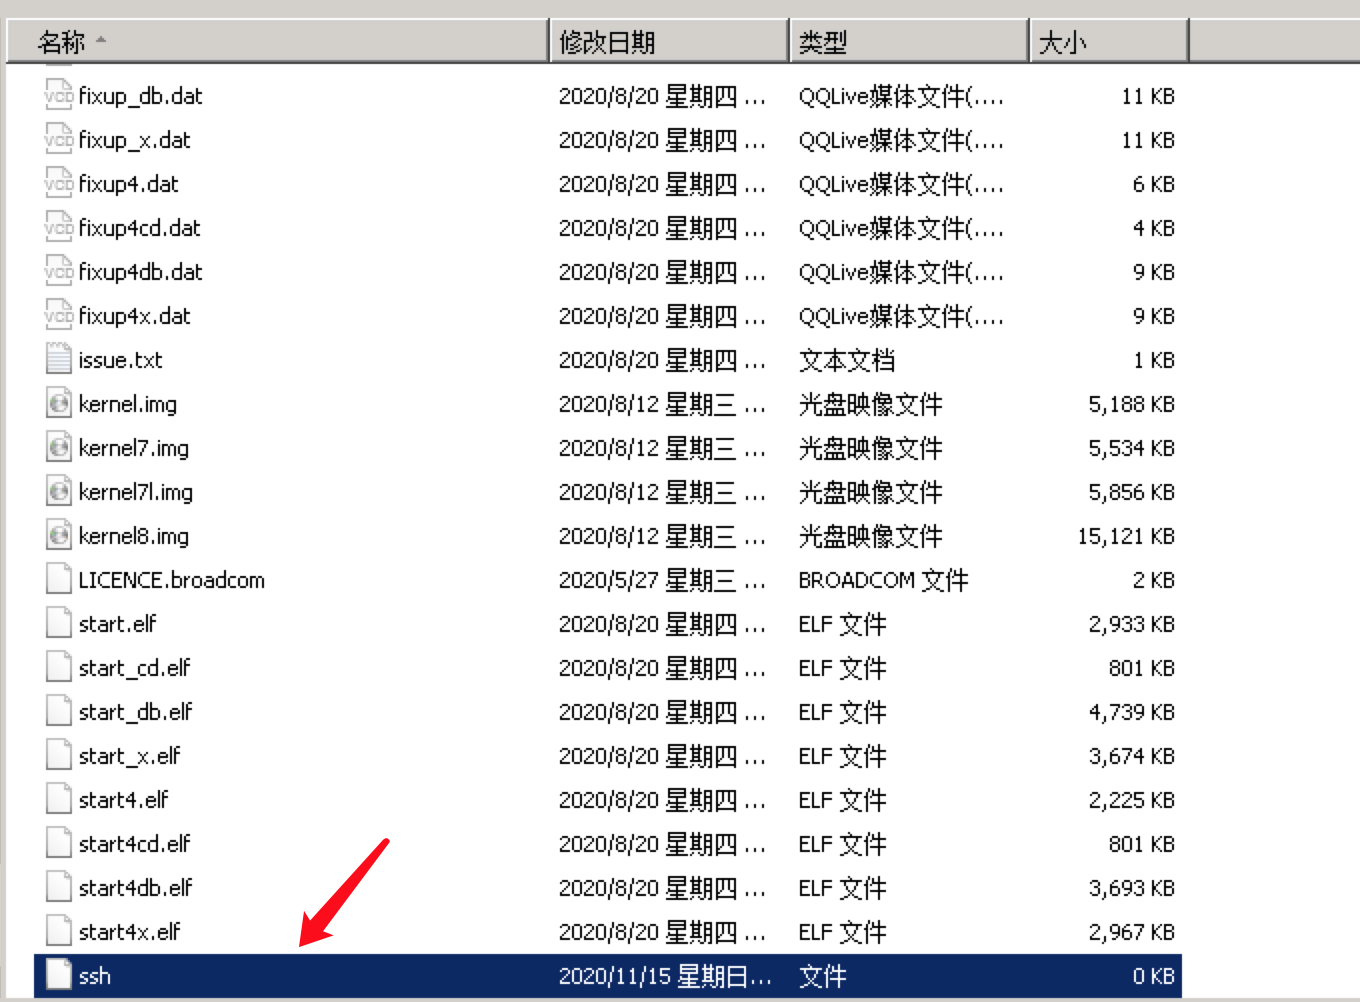Click the fixup4x.dat file icon

coord(59,315)
